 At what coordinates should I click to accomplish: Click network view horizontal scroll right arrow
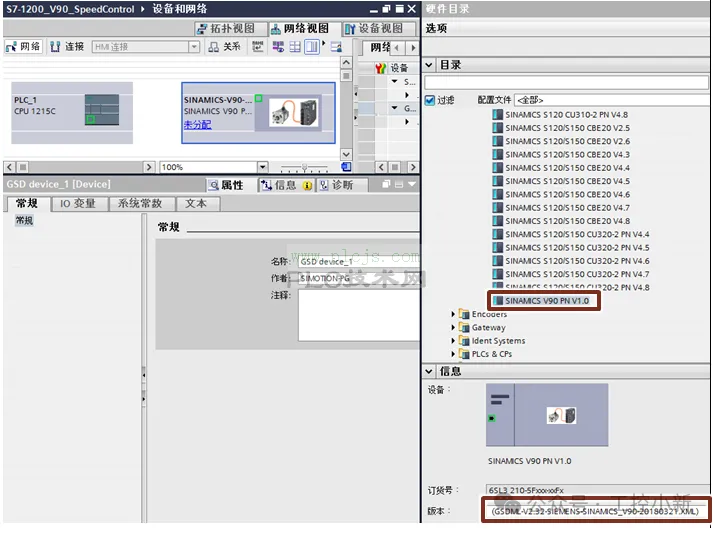point(149,167)
